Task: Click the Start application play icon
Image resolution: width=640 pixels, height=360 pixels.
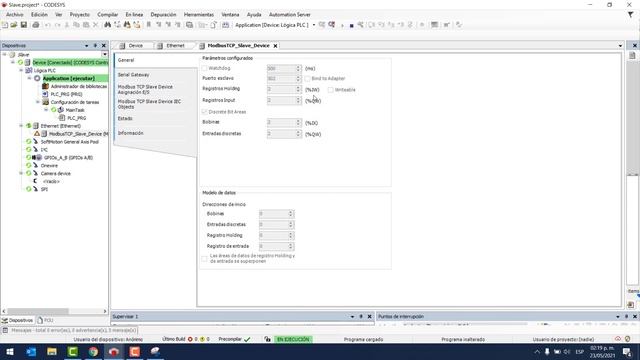Action: point(342,25)
